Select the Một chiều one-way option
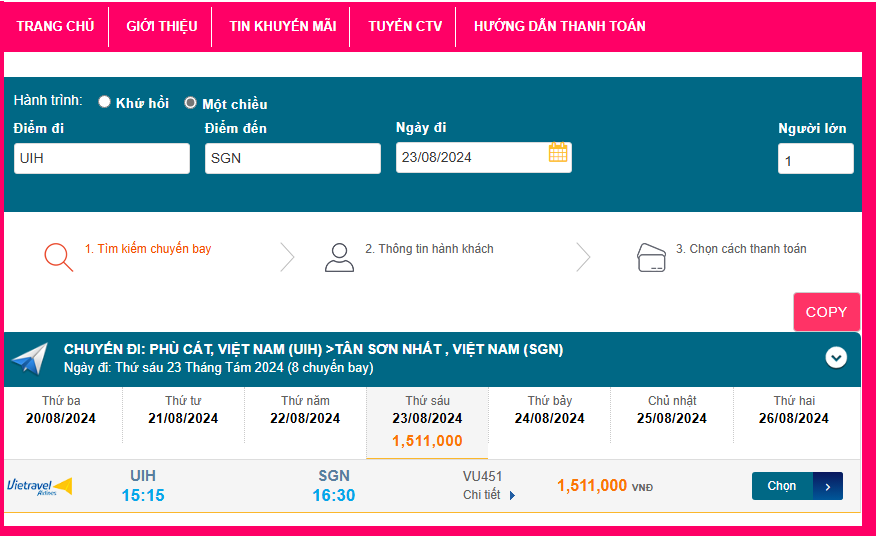Screen dimensions: 876x536 click(x=191, y=103)
